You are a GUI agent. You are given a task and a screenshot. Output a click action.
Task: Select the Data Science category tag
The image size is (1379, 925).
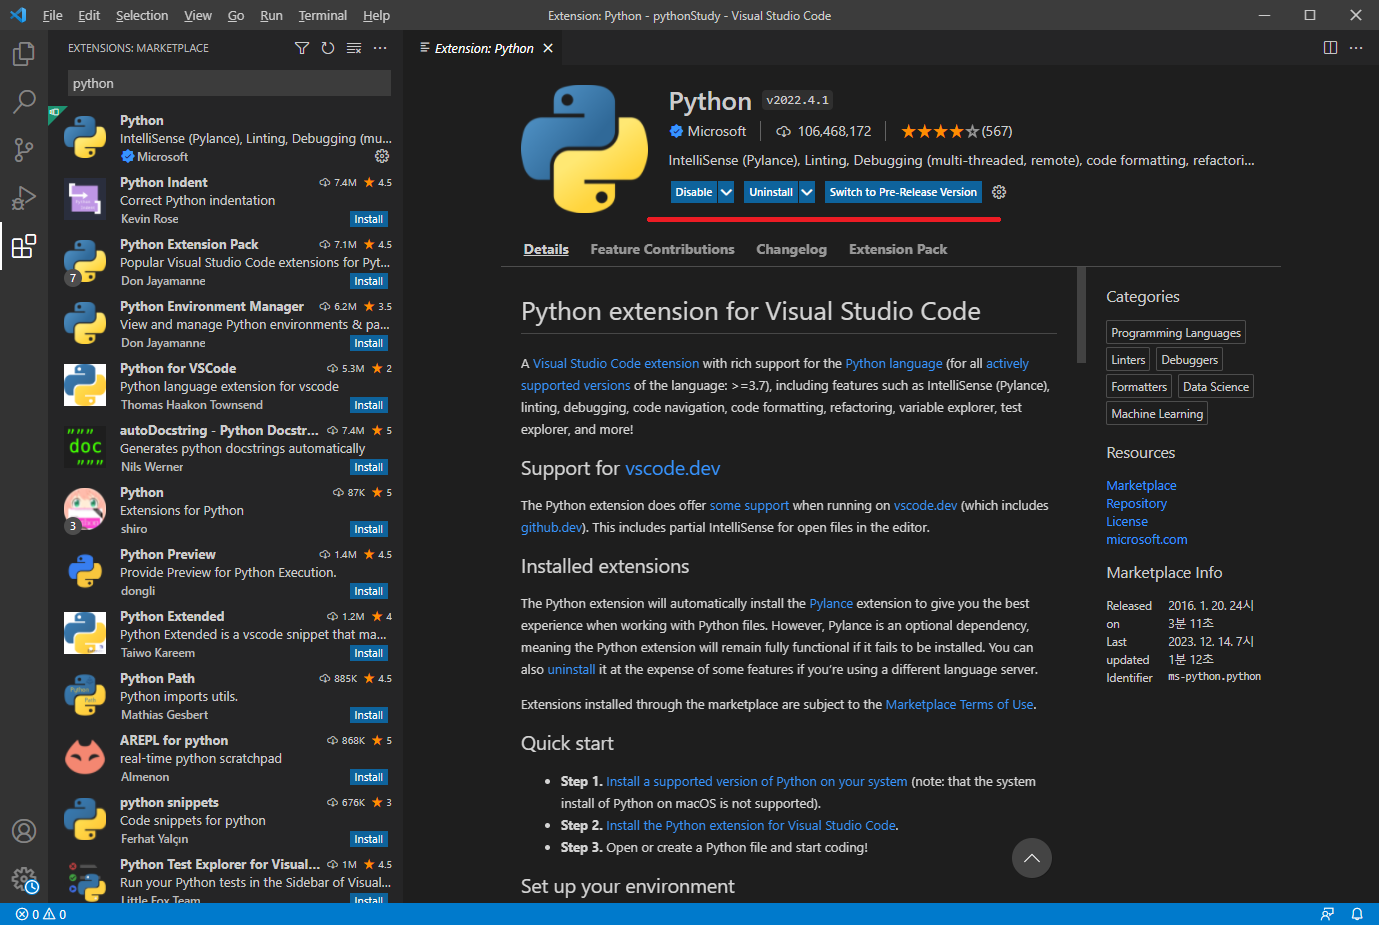coord(1216,387)
